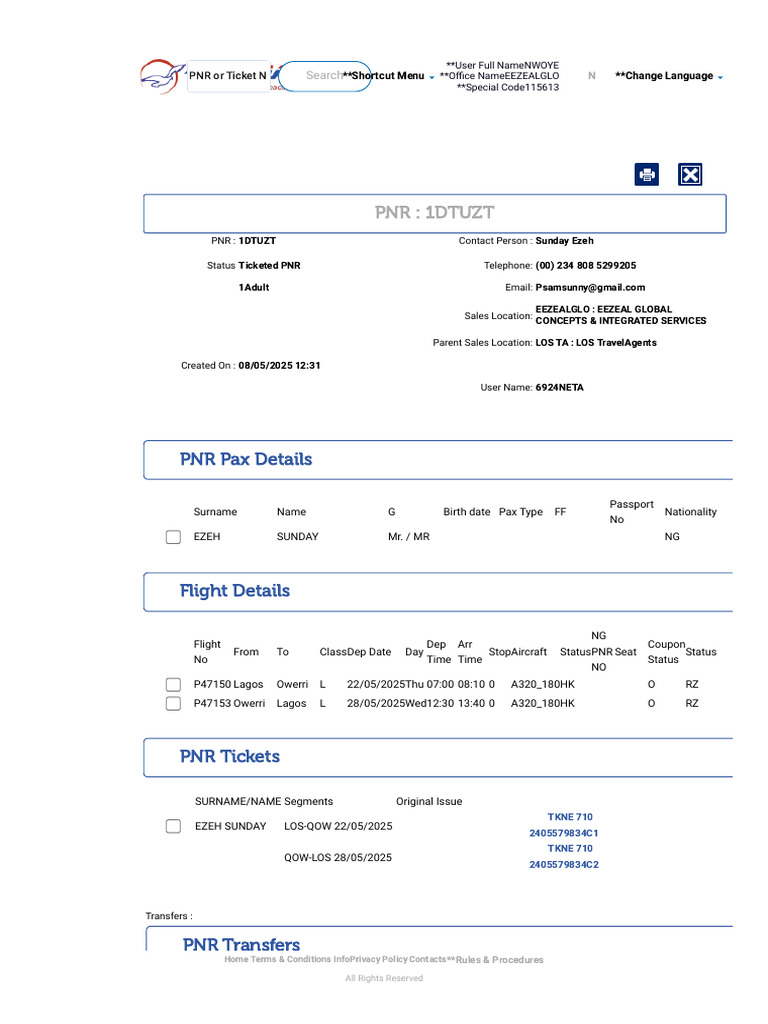Select flight P47150 Lagos to Owerri checkbox
The width and height of the screenshot is (768, 1024).
[x=173, y=685]
